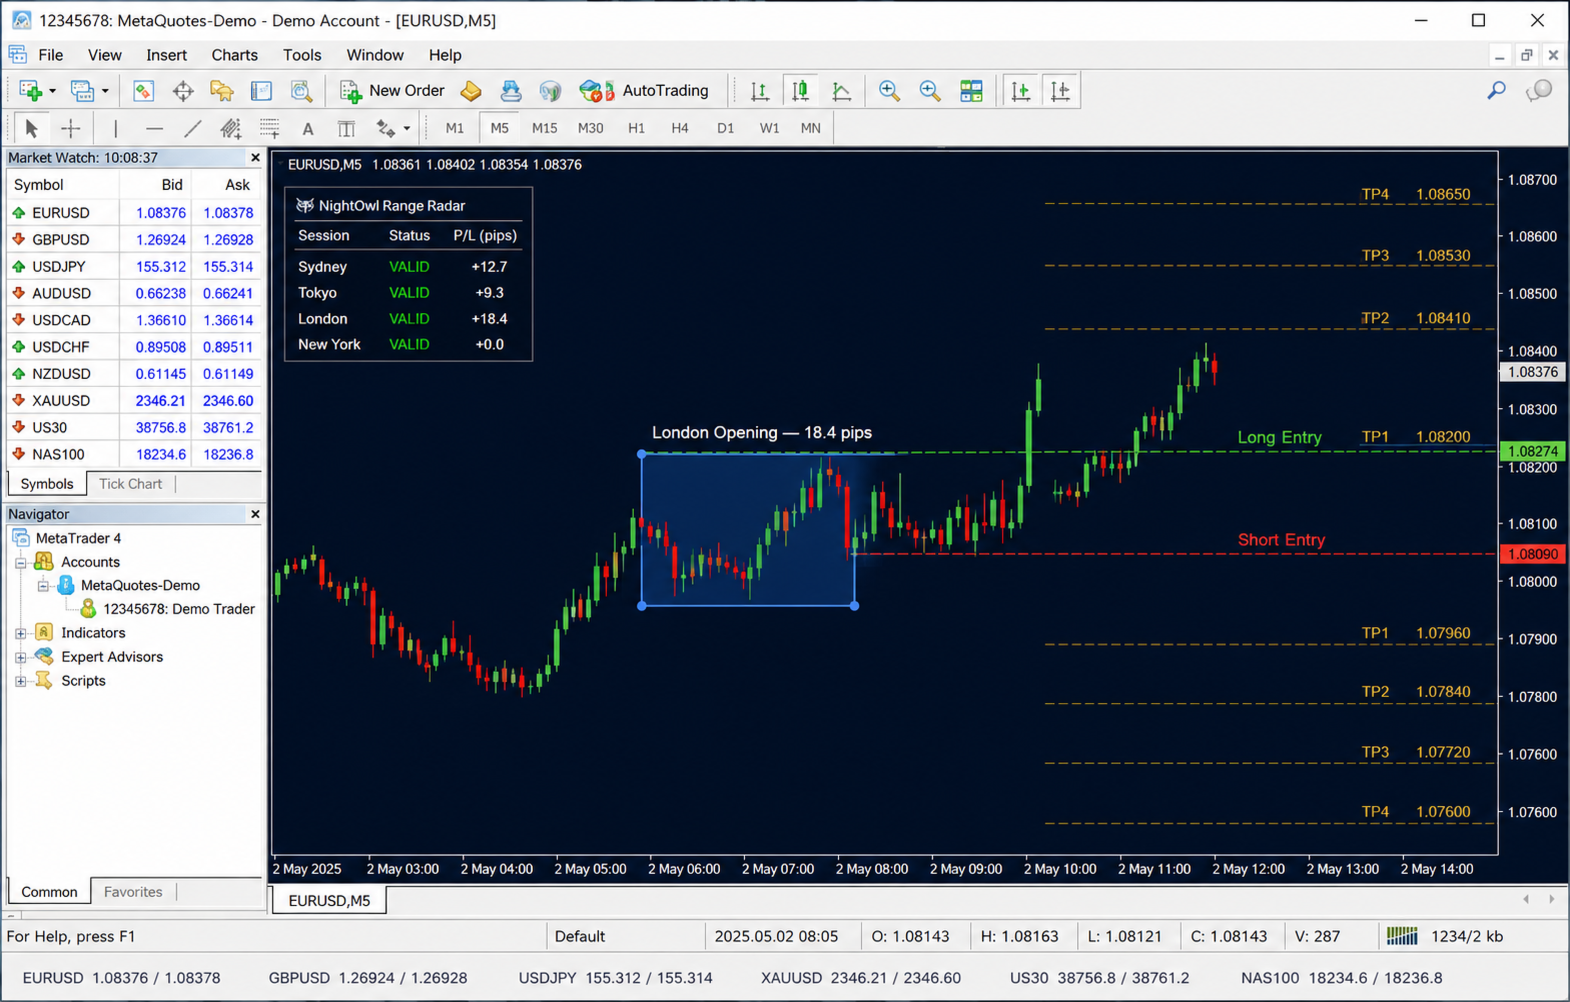Open the Profiles toolbar icon
The width and height of the screenshot is (1570, 1002).
(x=82, y=91)
